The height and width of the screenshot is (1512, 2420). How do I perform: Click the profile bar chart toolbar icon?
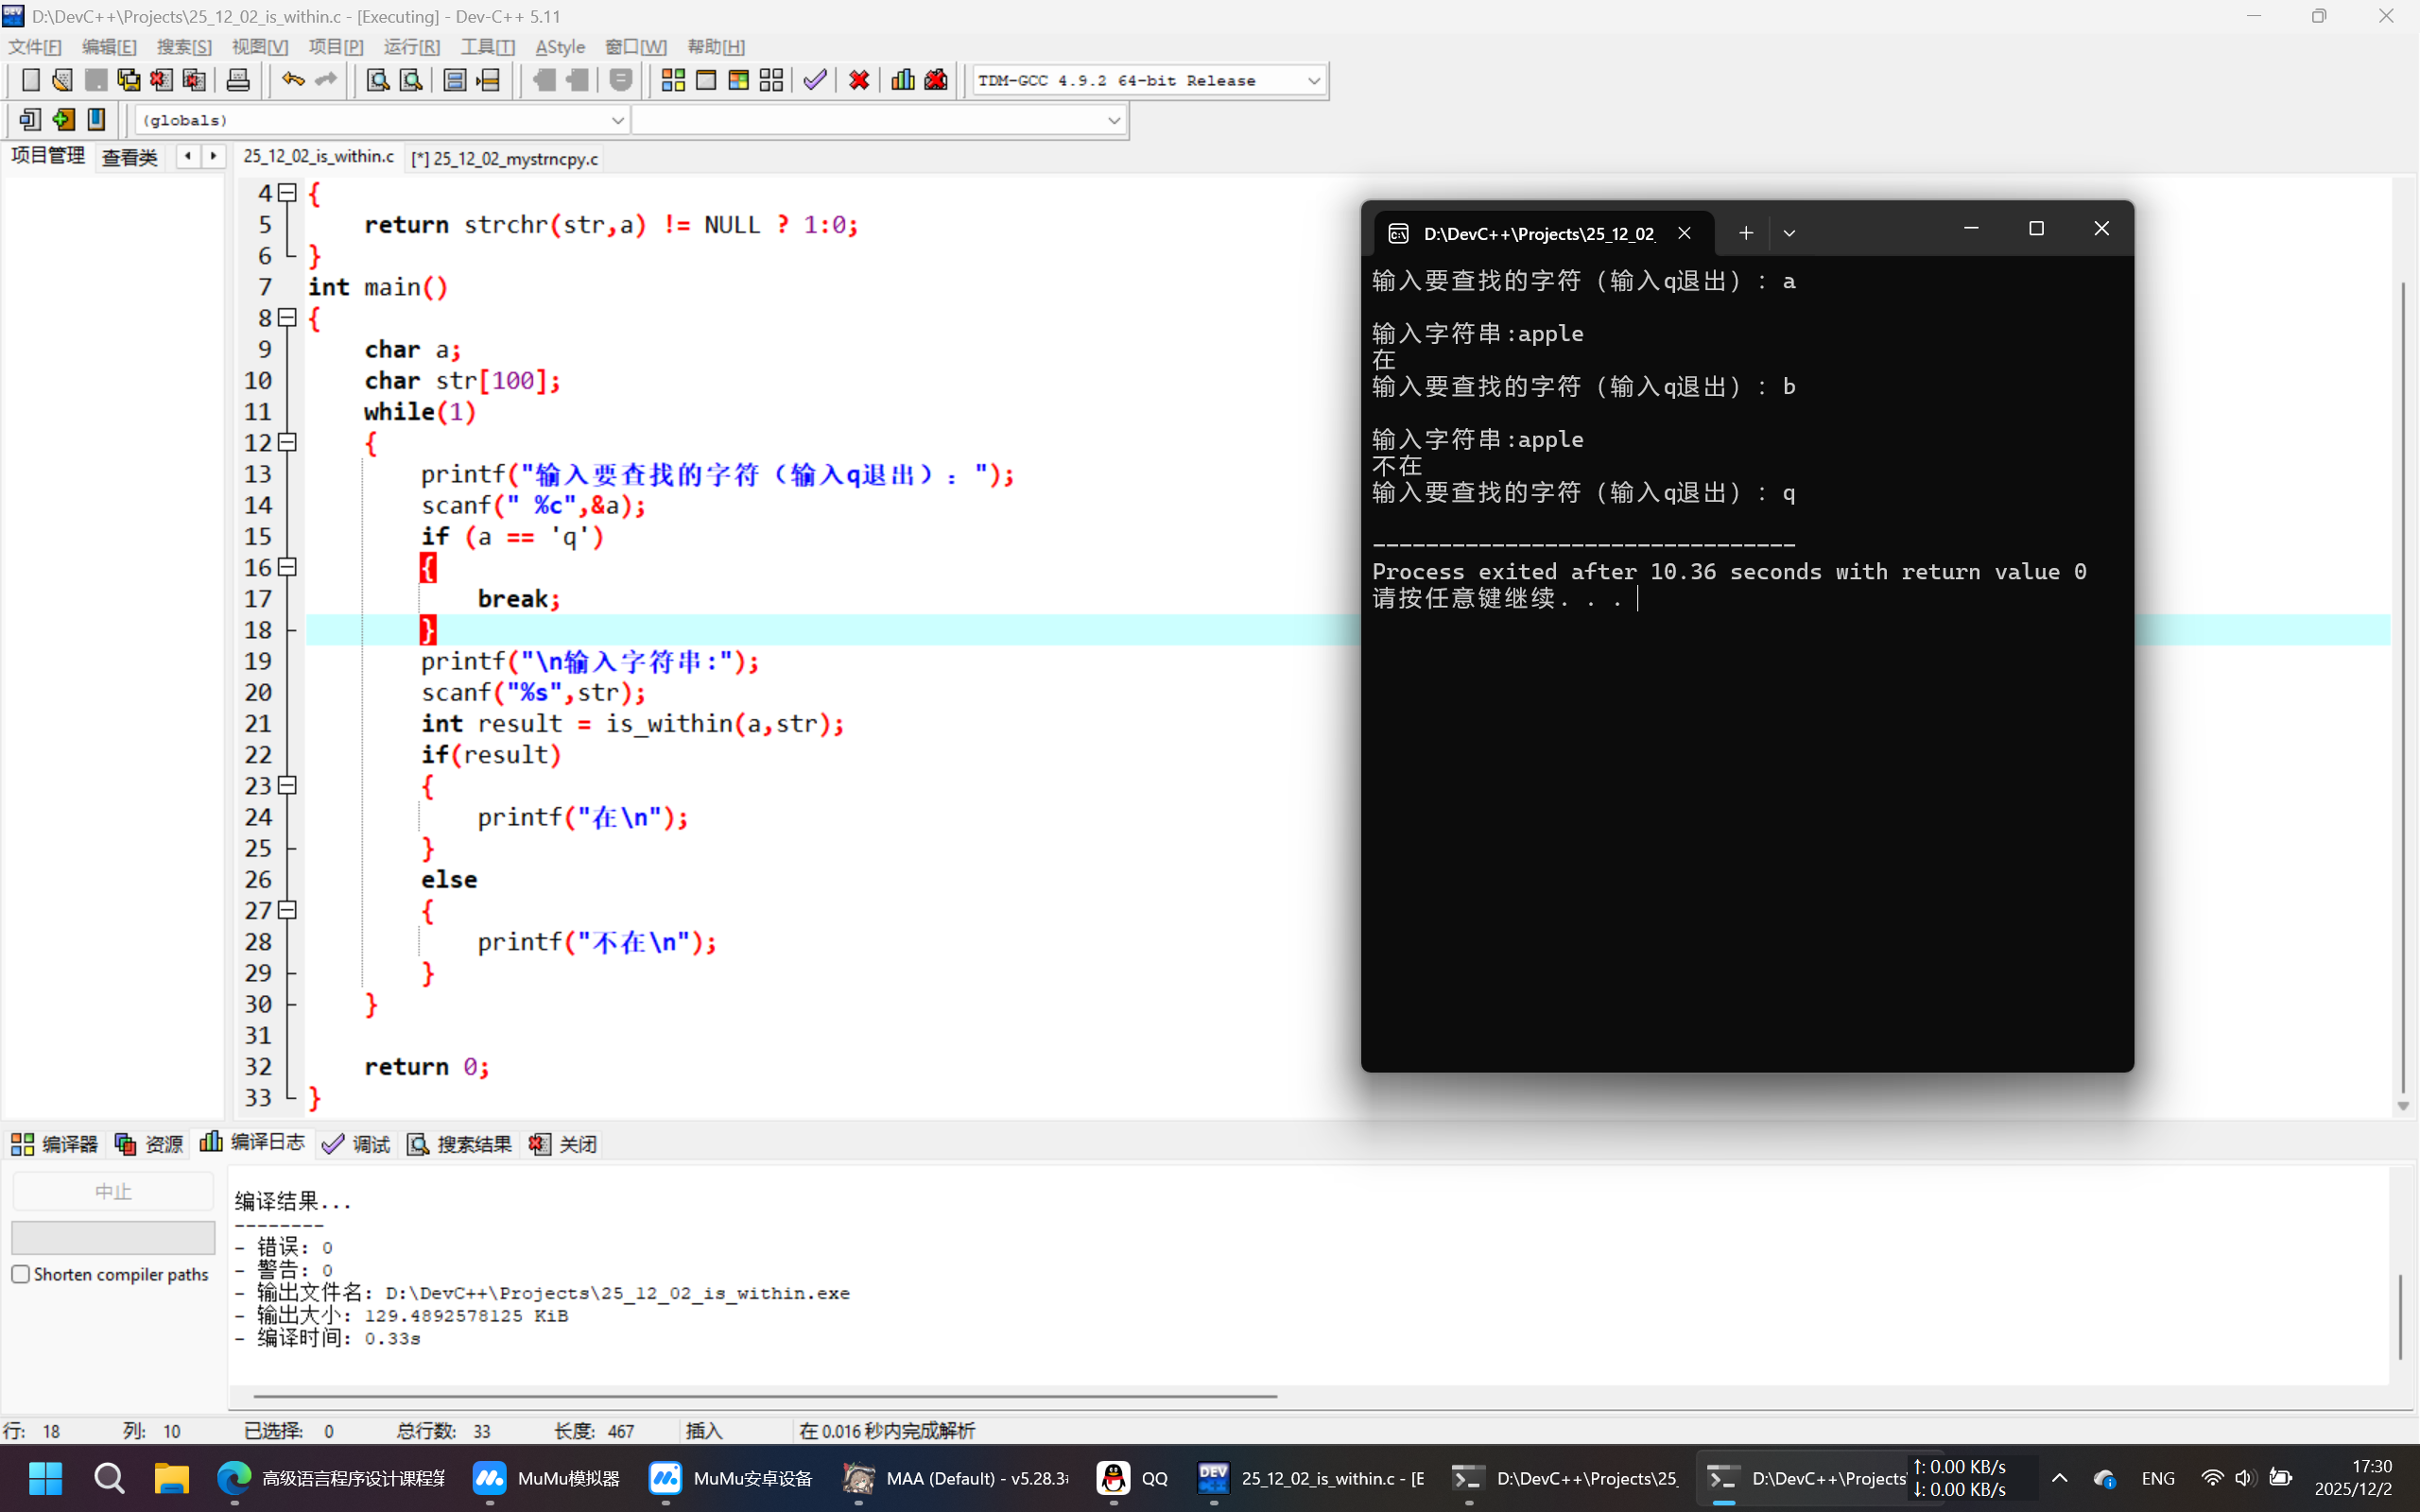pos(903,80)
